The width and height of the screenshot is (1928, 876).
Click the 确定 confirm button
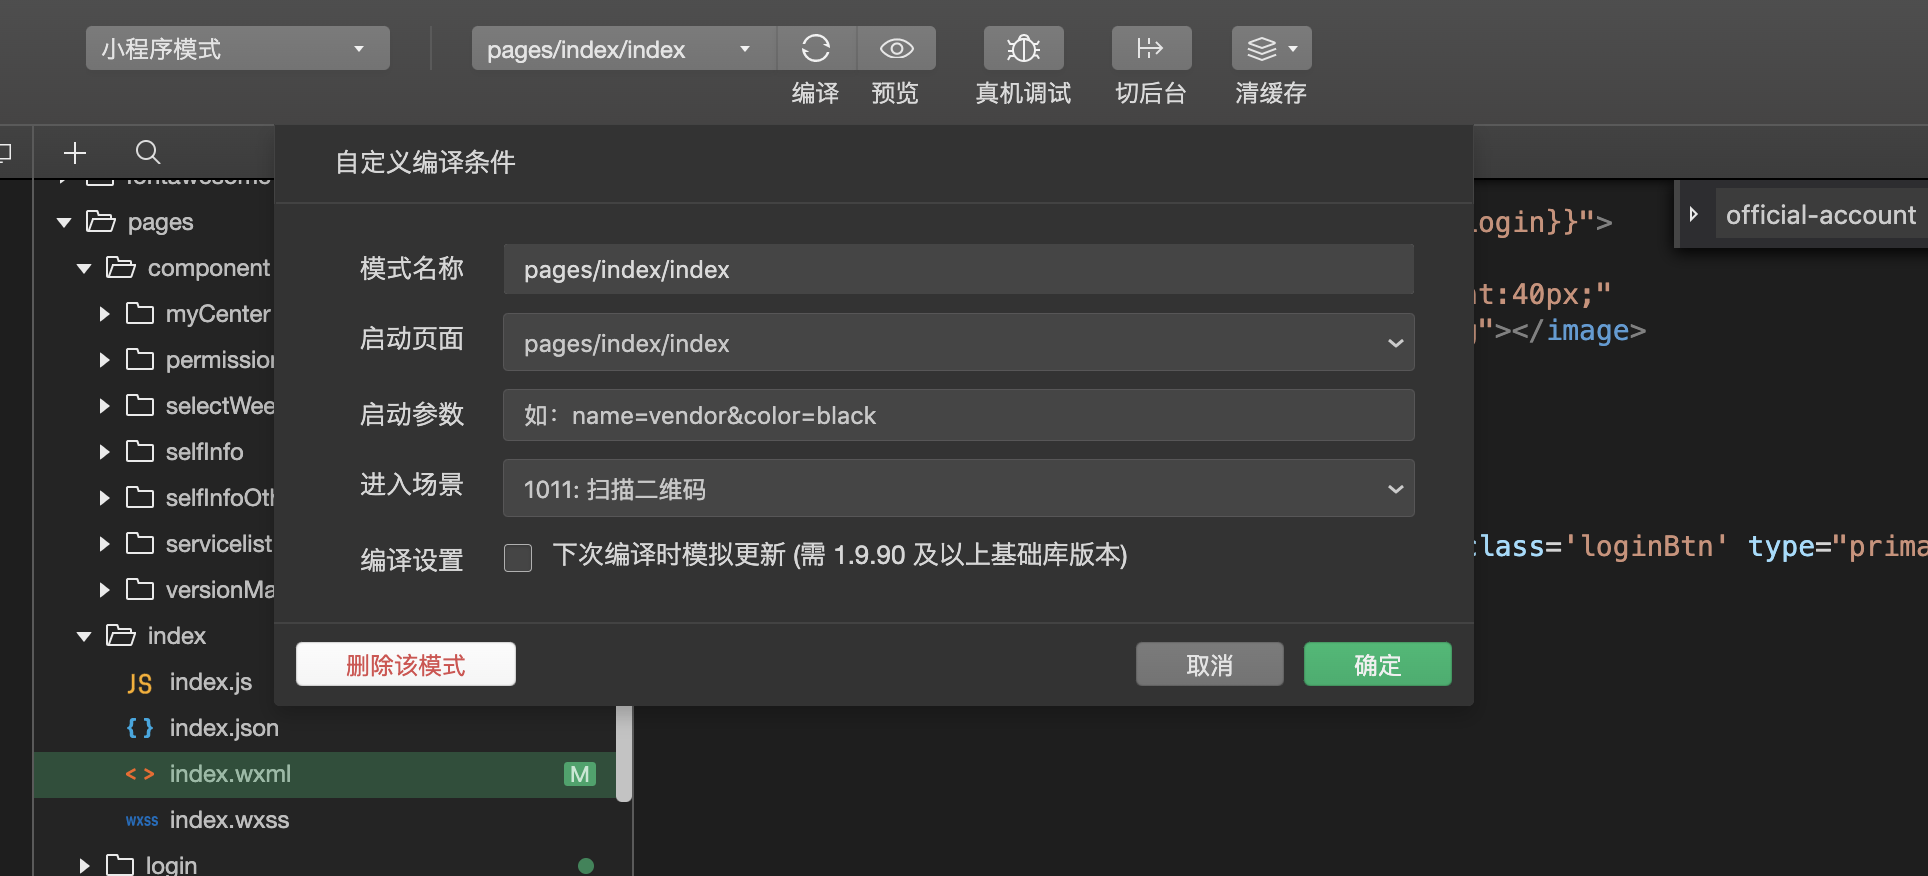[x=1378, y=664]
